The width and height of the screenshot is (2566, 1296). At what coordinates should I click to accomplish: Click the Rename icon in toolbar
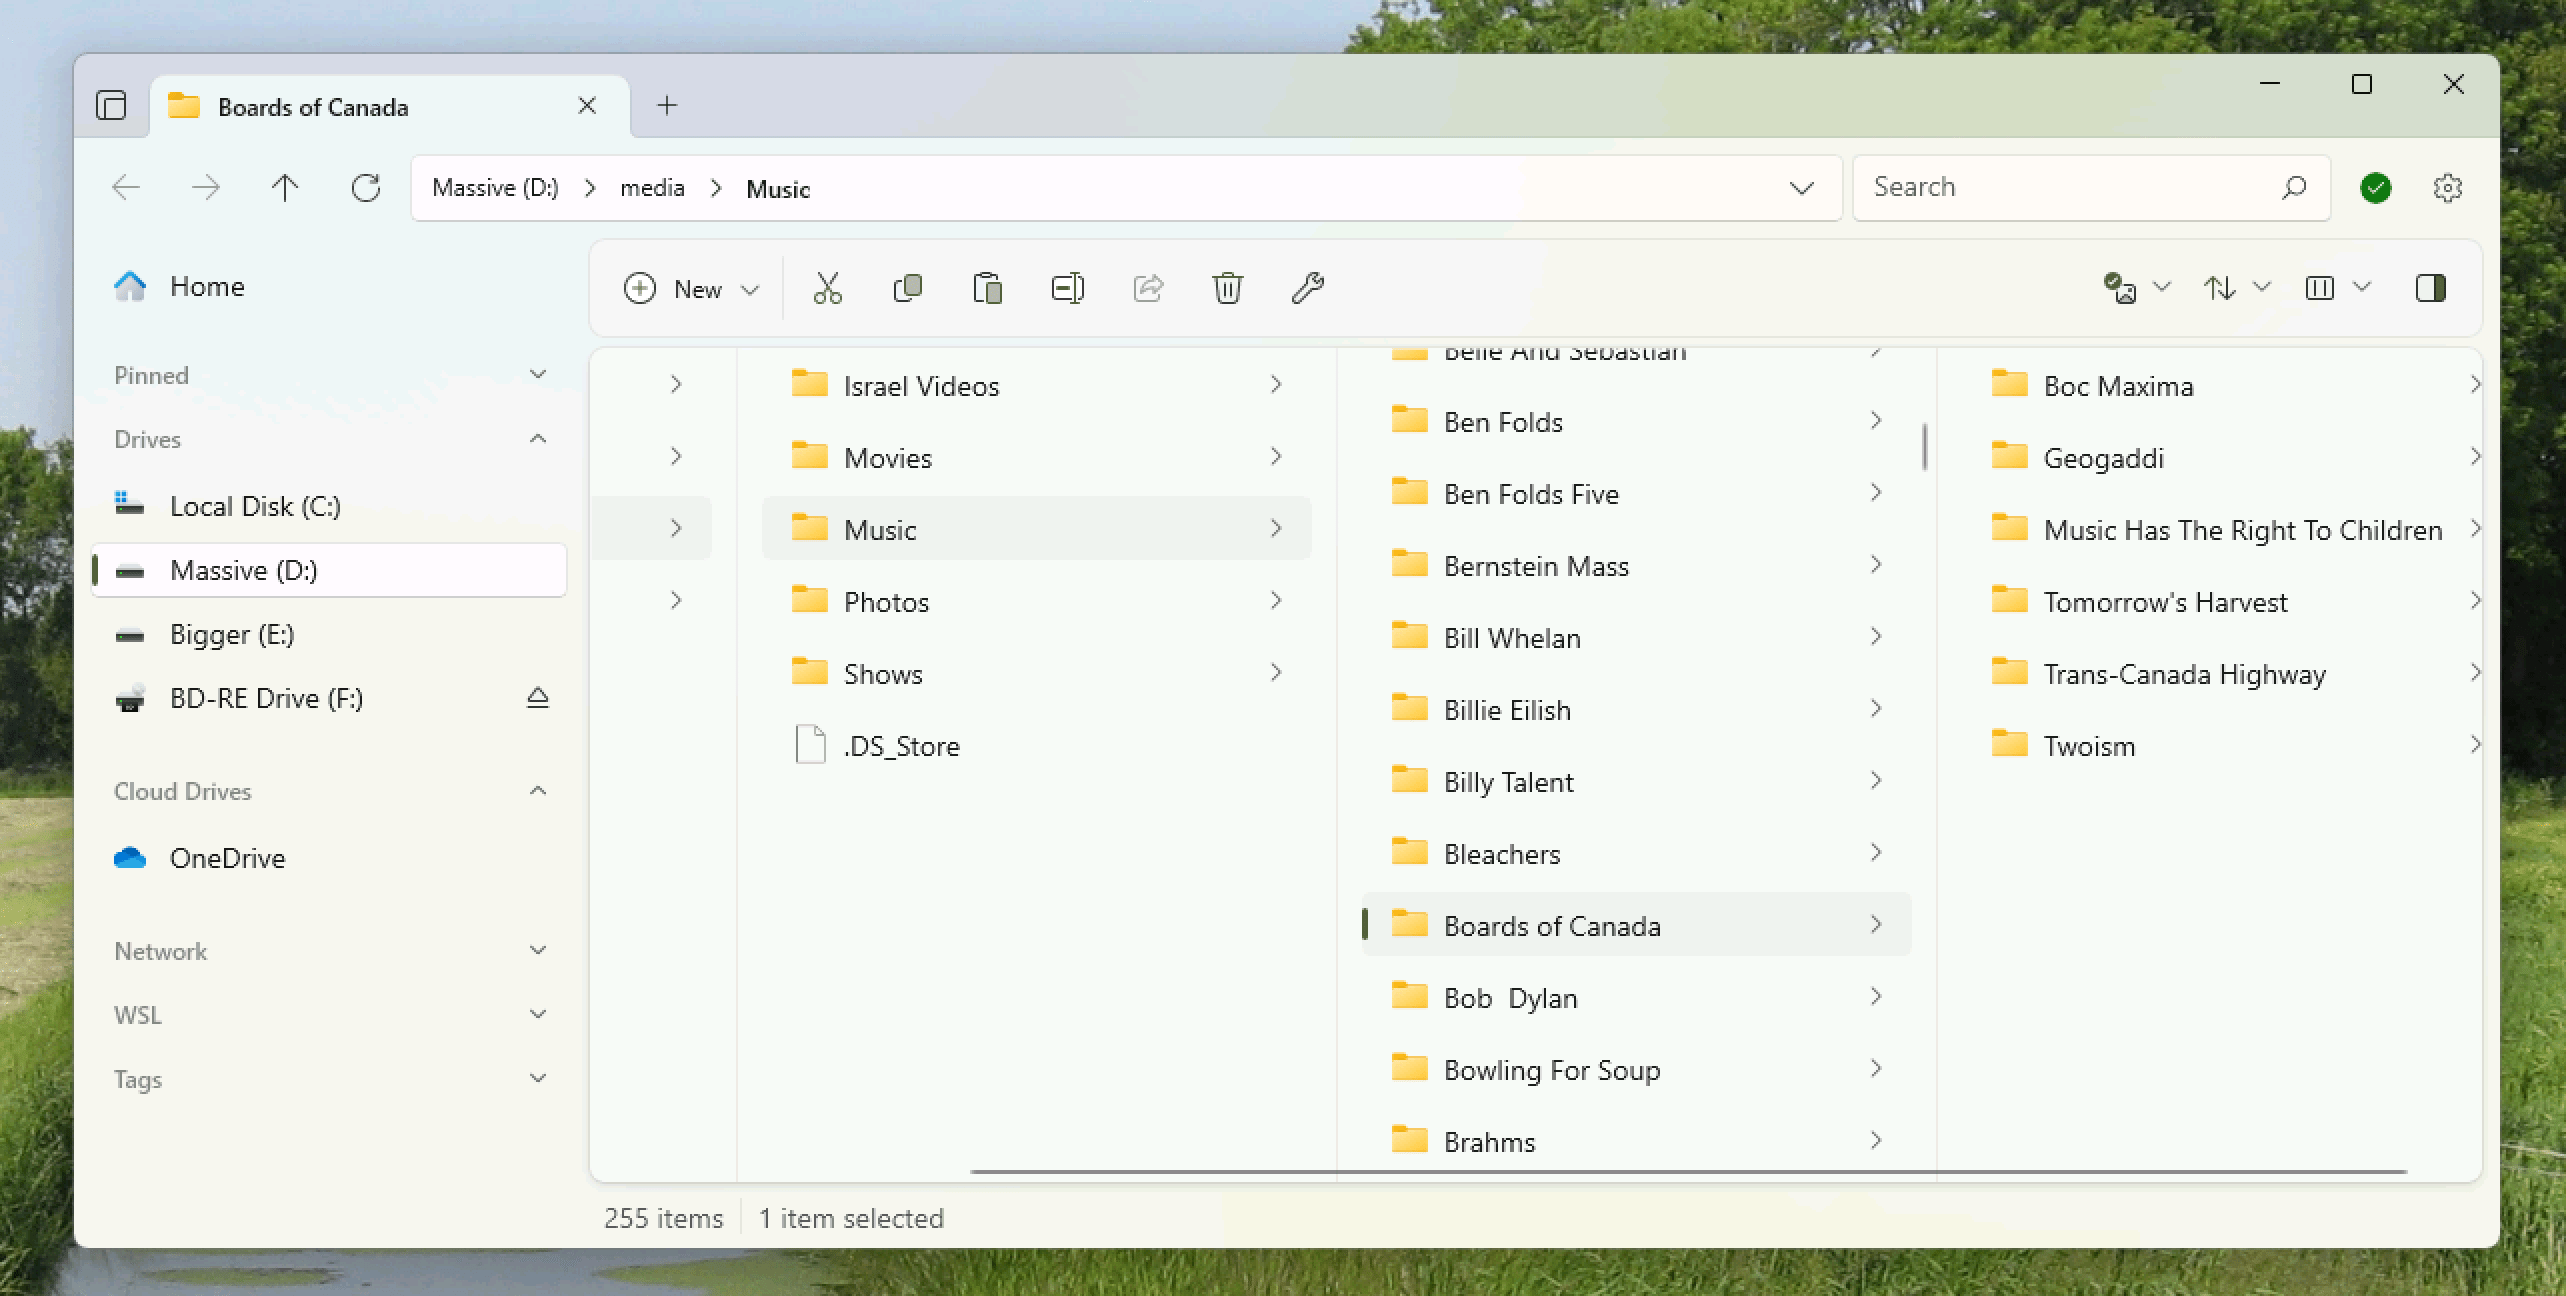pos(1067,288)
